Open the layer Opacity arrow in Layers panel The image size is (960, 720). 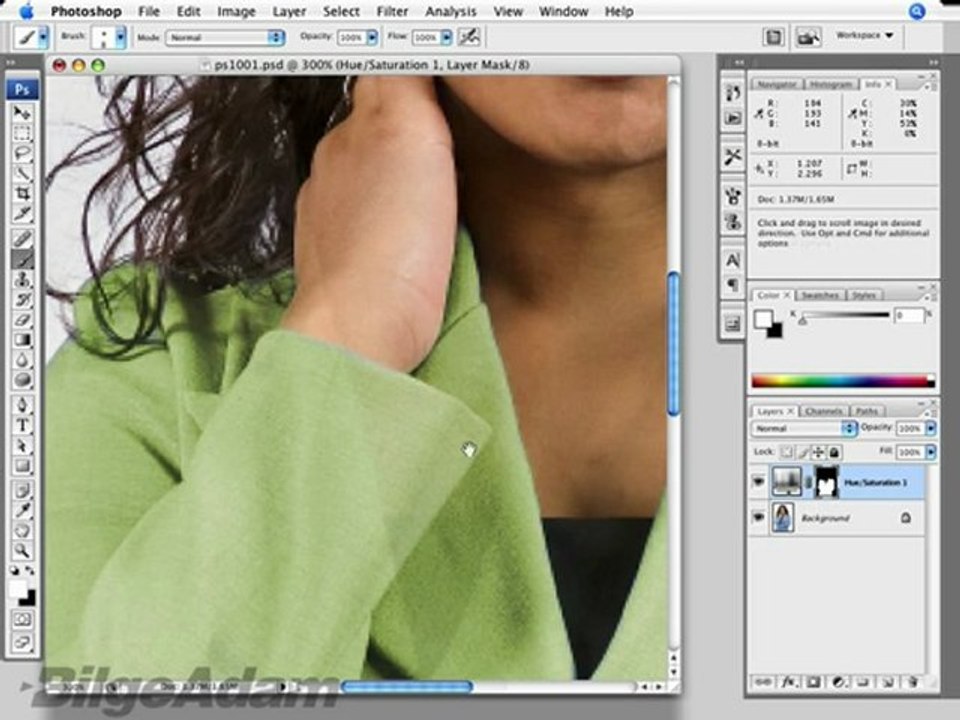point(931,428)
